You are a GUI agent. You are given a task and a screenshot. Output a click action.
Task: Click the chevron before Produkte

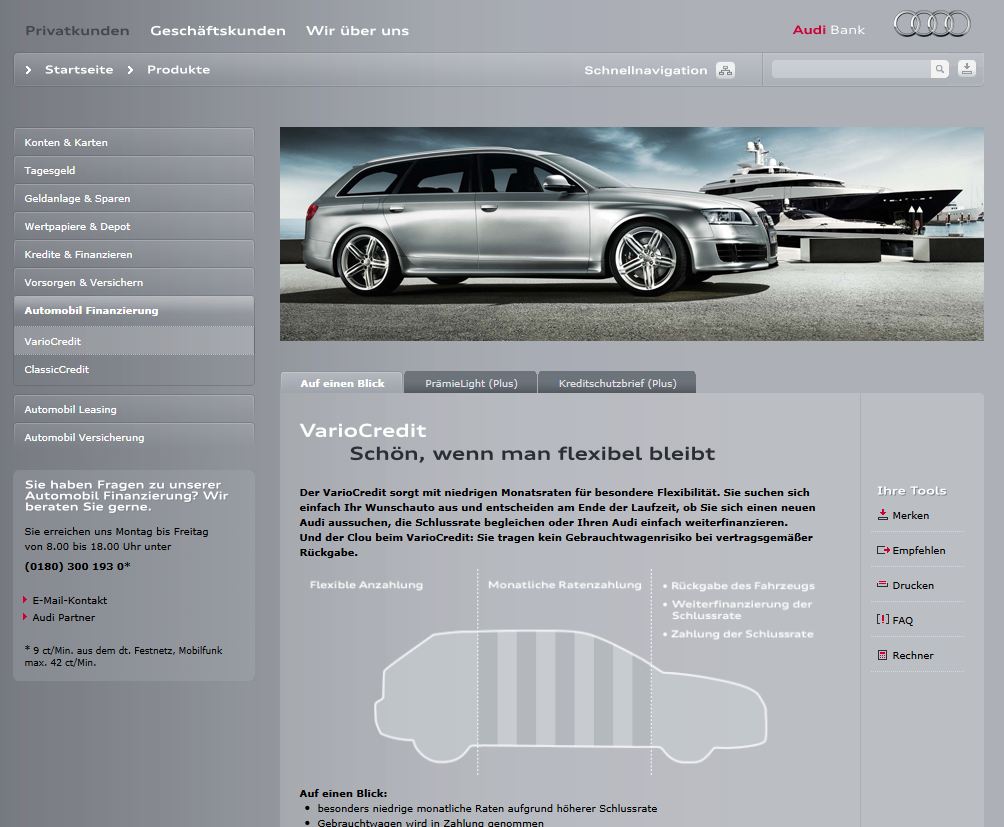[x=130, y=70]
